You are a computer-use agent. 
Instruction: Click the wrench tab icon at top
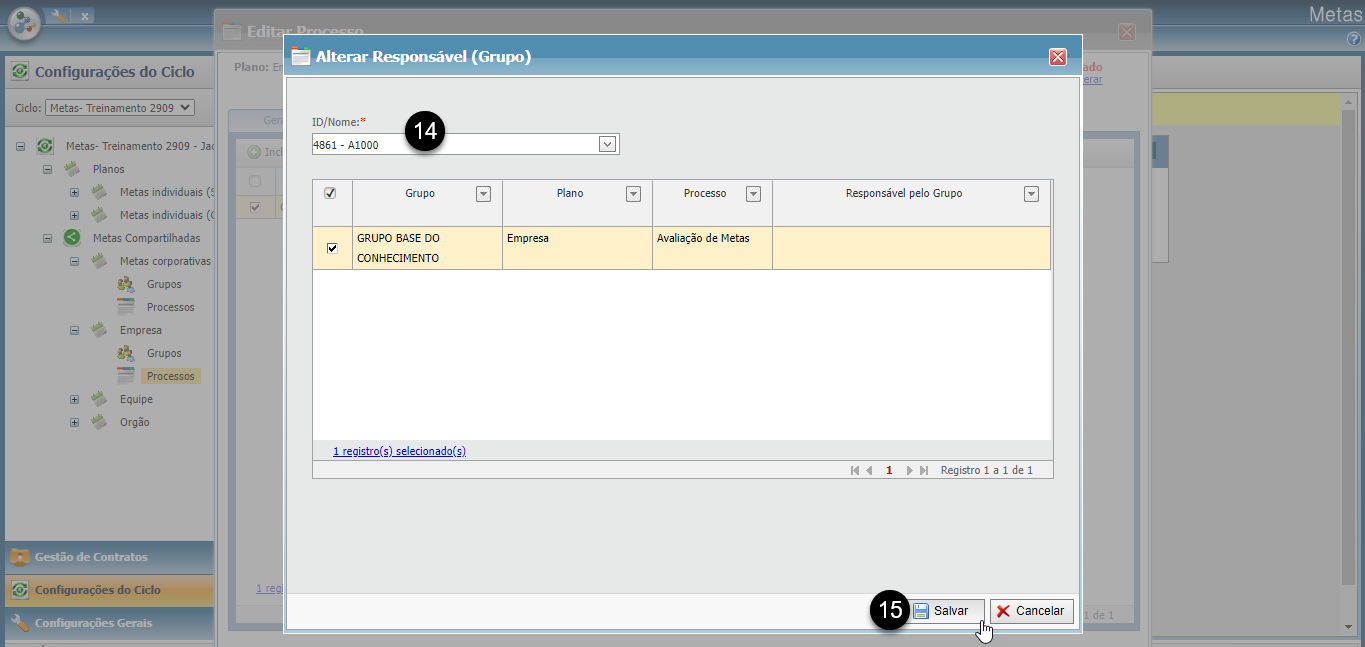(x=59, y=16)
